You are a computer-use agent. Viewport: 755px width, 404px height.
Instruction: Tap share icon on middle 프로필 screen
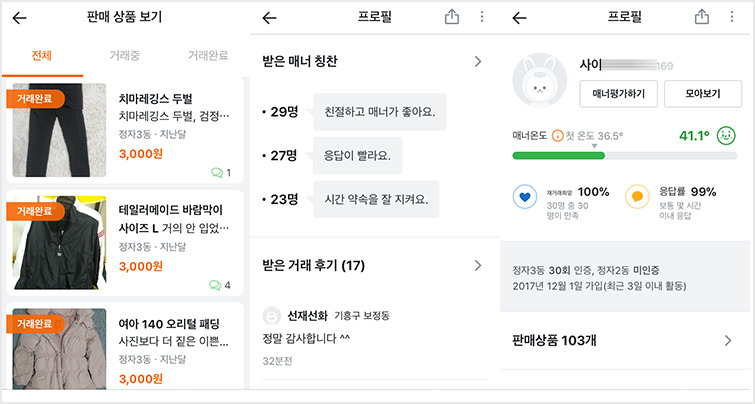click(452, 17)
